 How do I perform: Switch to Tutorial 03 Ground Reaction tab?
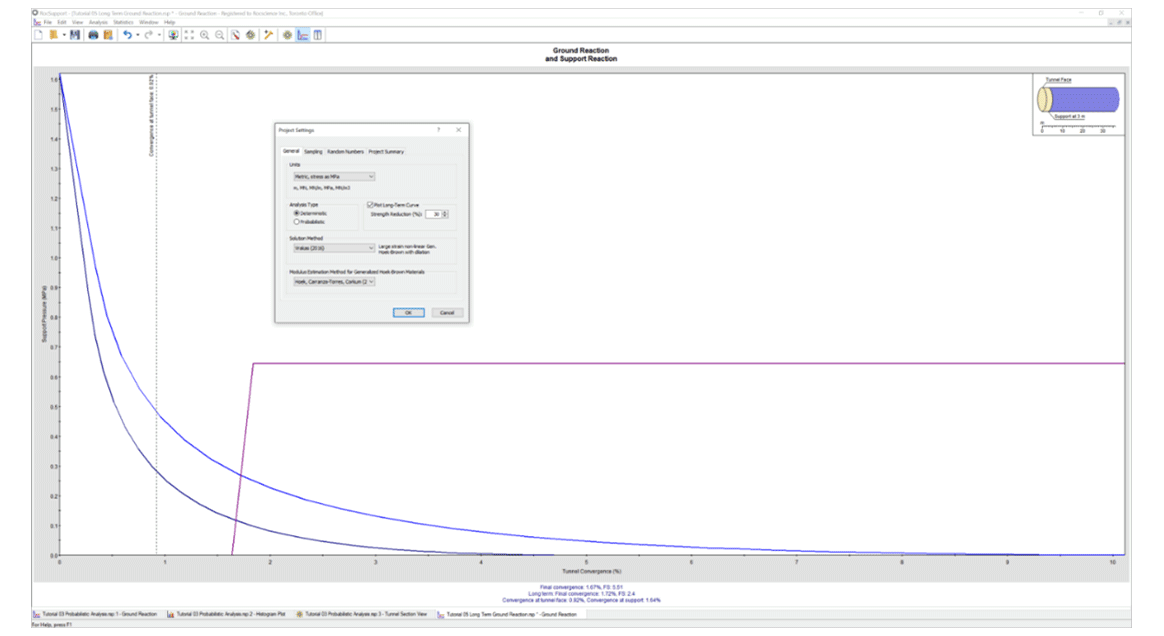pos(95,614)
